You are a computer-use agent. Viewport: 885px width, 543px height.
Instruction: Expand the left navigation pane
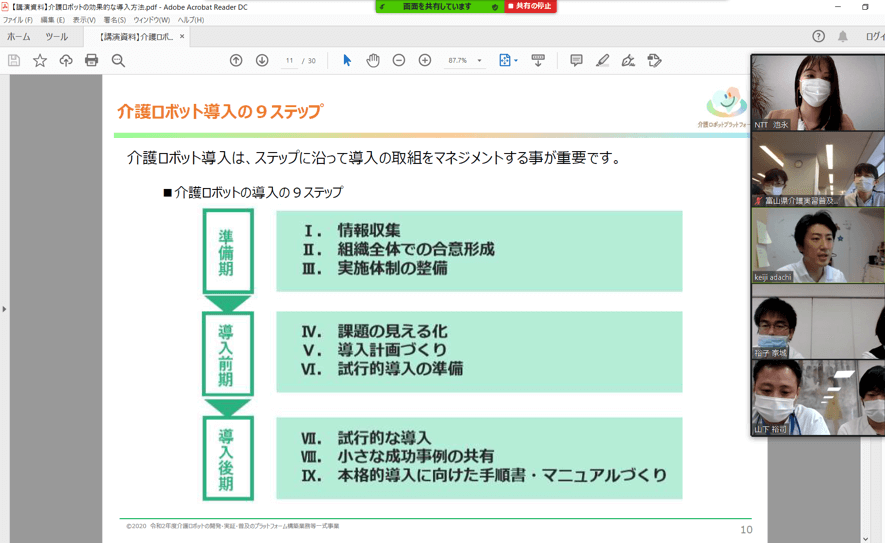click(4, 309)
